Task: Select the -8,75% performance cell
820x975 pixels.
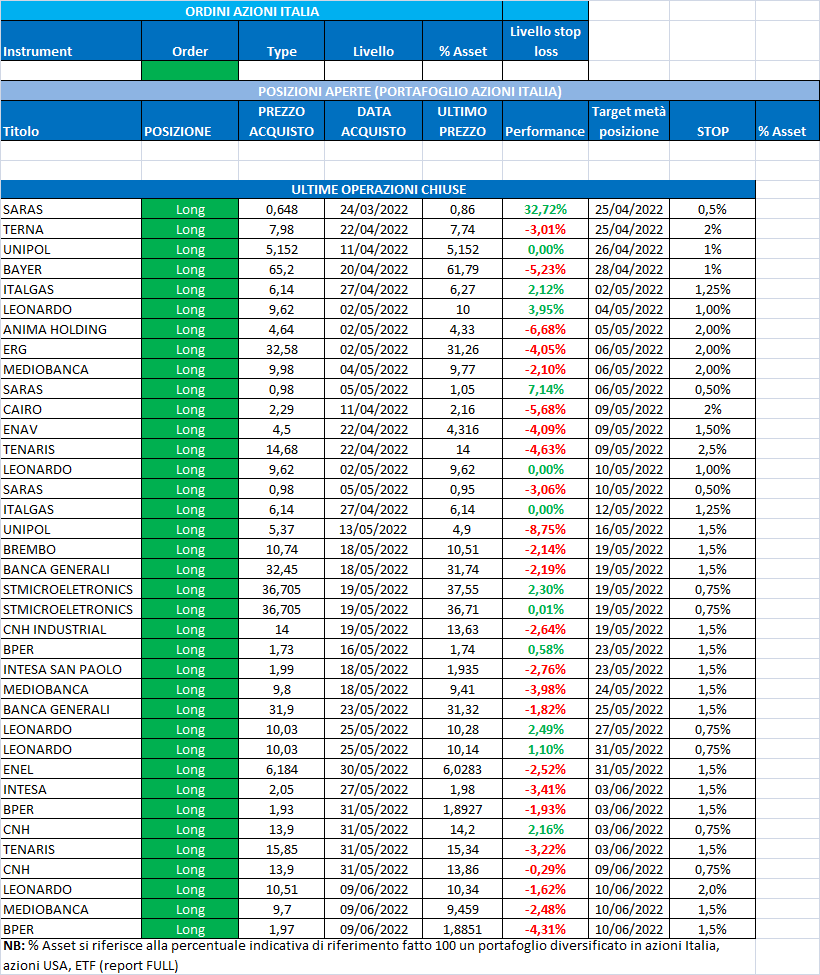Action: point(545,529)
